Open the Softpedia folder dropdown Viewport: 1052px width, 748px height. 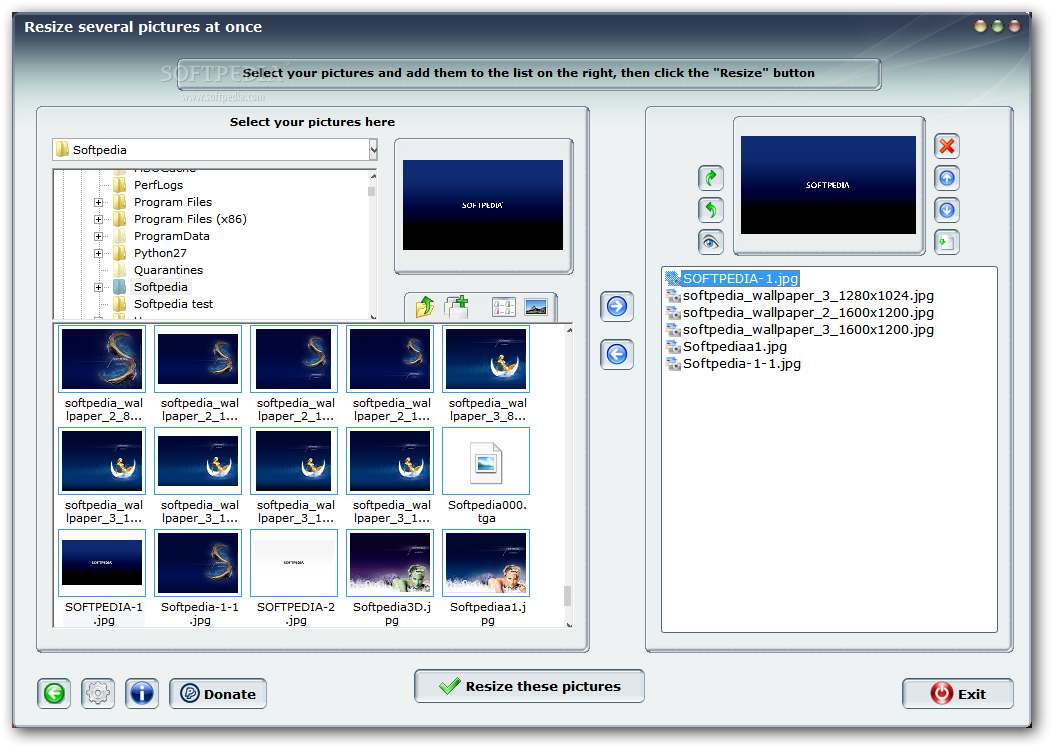[x=373, y=150]
